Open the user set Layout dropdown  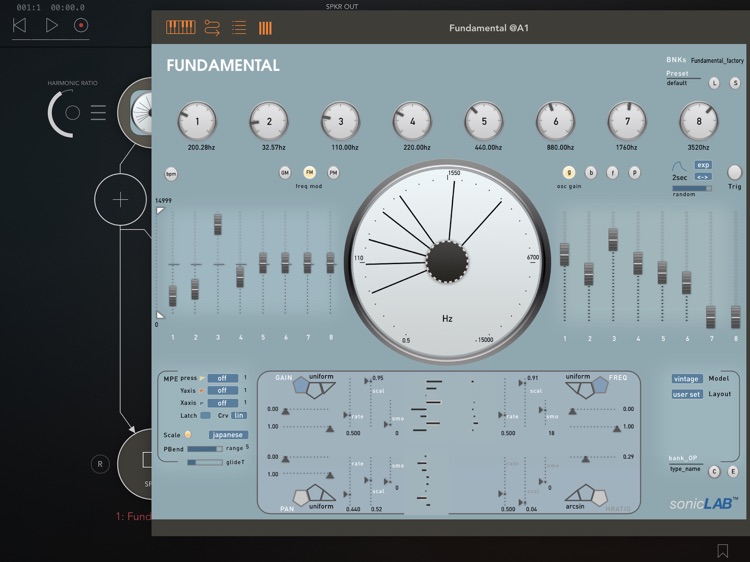coord(687,394)
